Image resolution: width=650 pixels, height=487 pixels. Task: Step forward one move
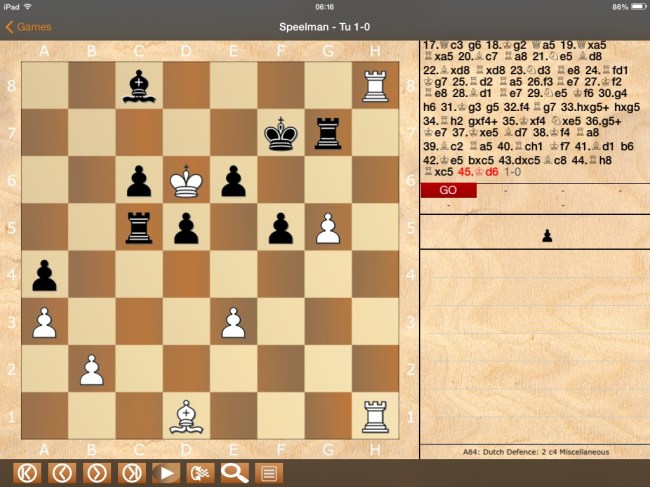98,472
